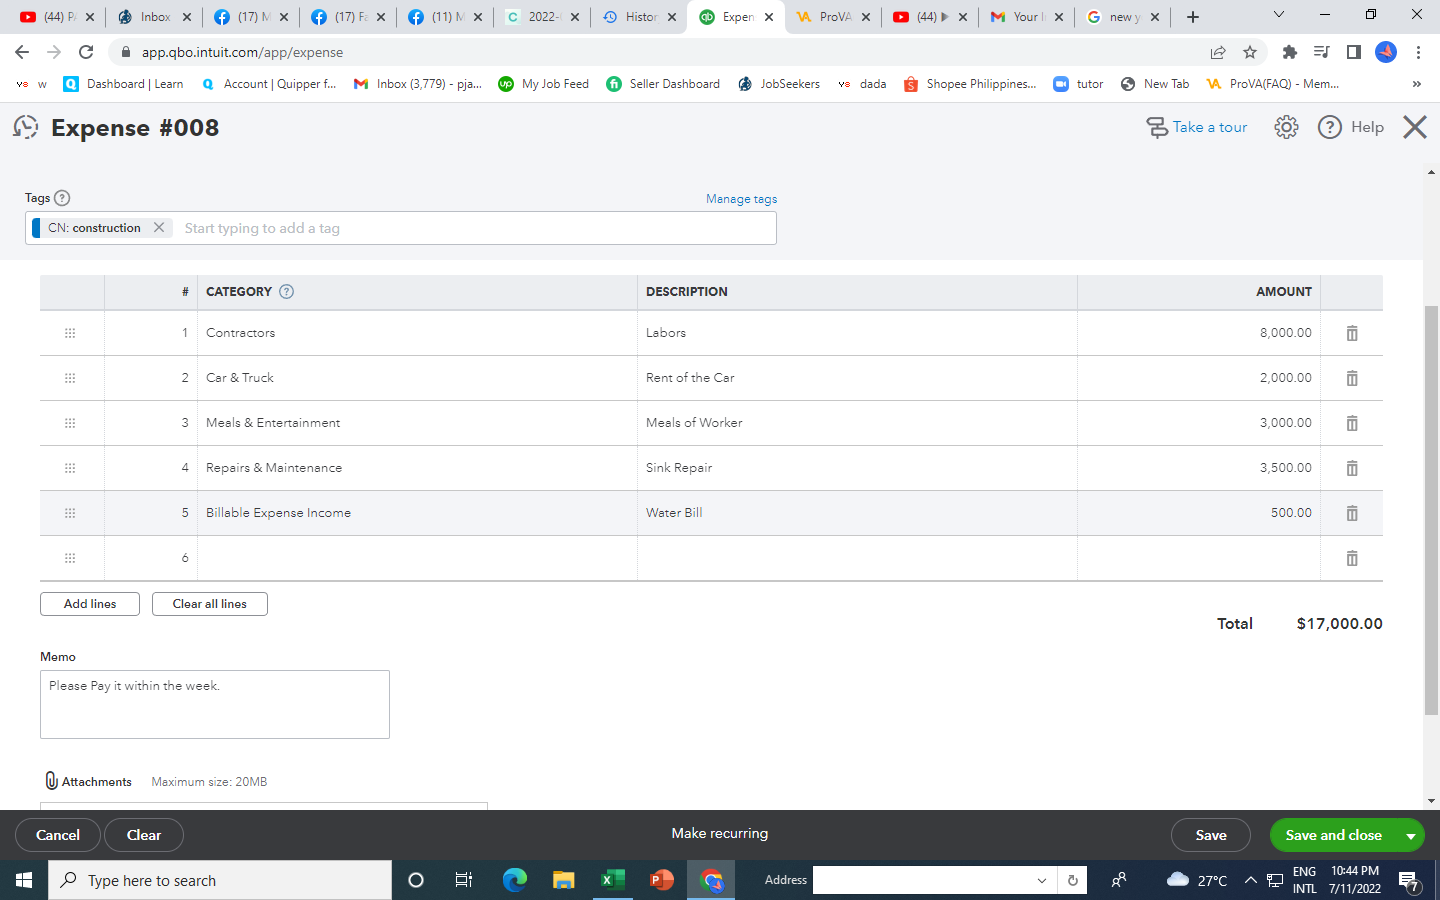This screenshot has width=1440, height=900.
Task: Open Microsoft Edge from the taskbar
Action: pyautogui.click(x=514, y=880)
